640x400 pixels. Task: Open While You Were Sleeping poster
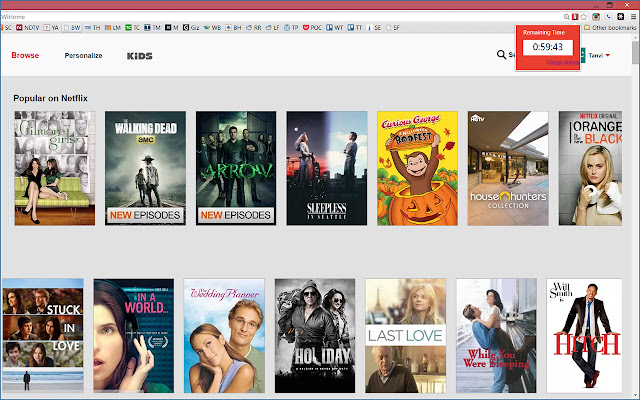496,336
